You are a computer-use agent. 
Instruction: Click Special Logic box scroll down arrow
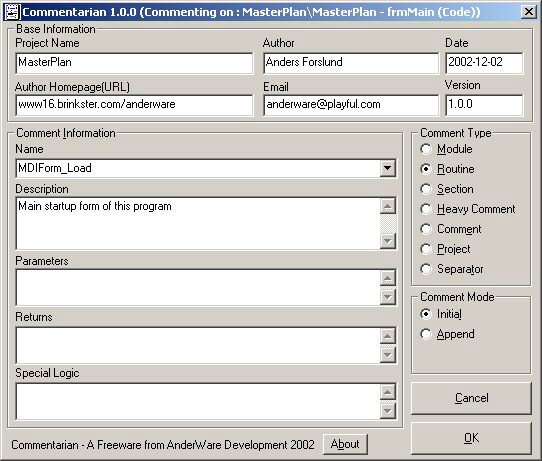point(387,411)
